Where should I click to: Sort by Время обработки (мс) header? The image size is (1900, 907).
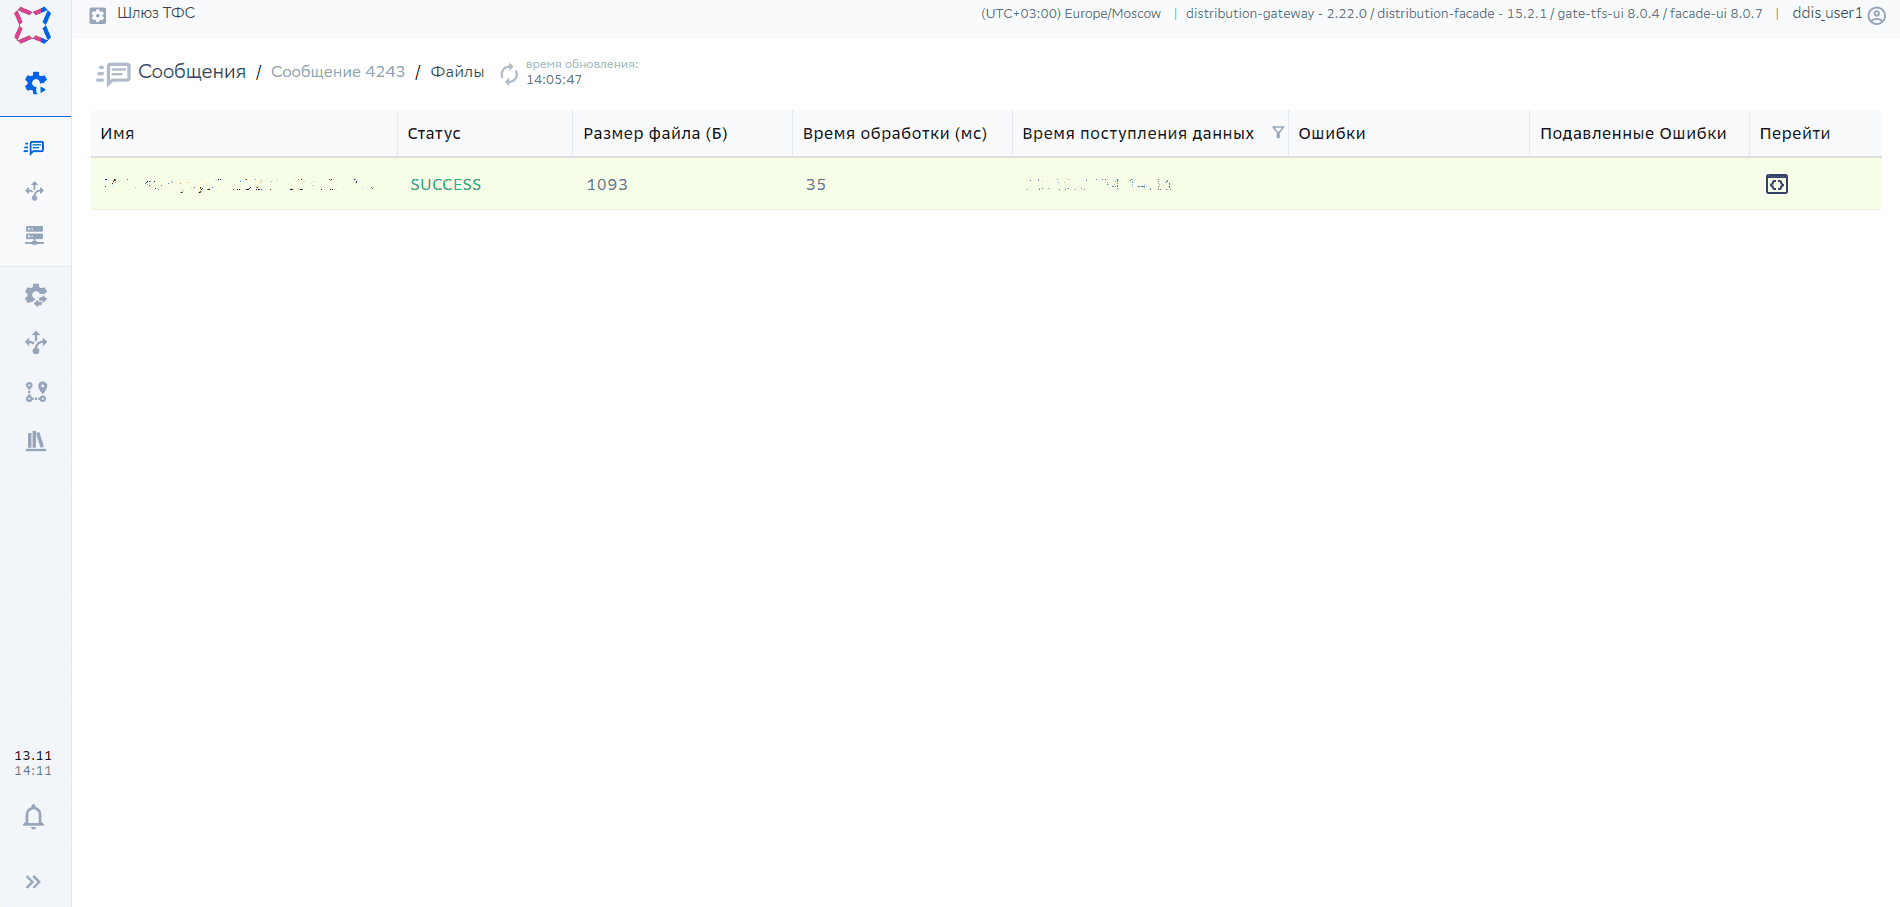tap(894, 134)
